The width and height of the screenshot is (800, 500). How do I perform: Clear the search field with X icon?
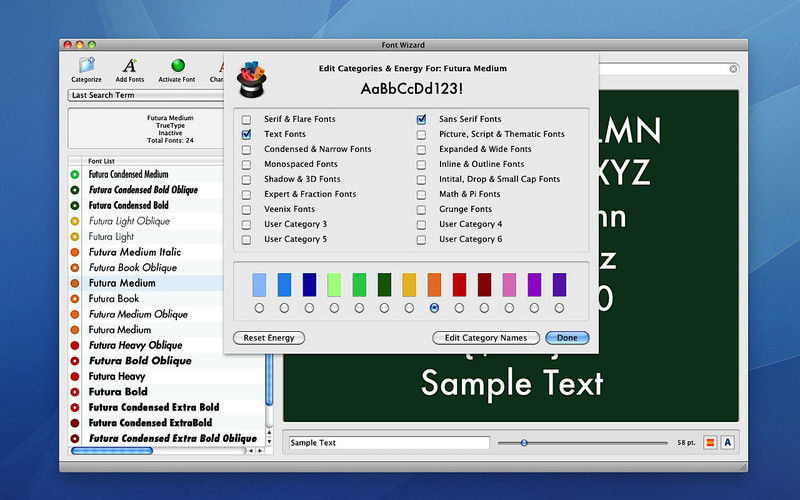tap(733, 69)
